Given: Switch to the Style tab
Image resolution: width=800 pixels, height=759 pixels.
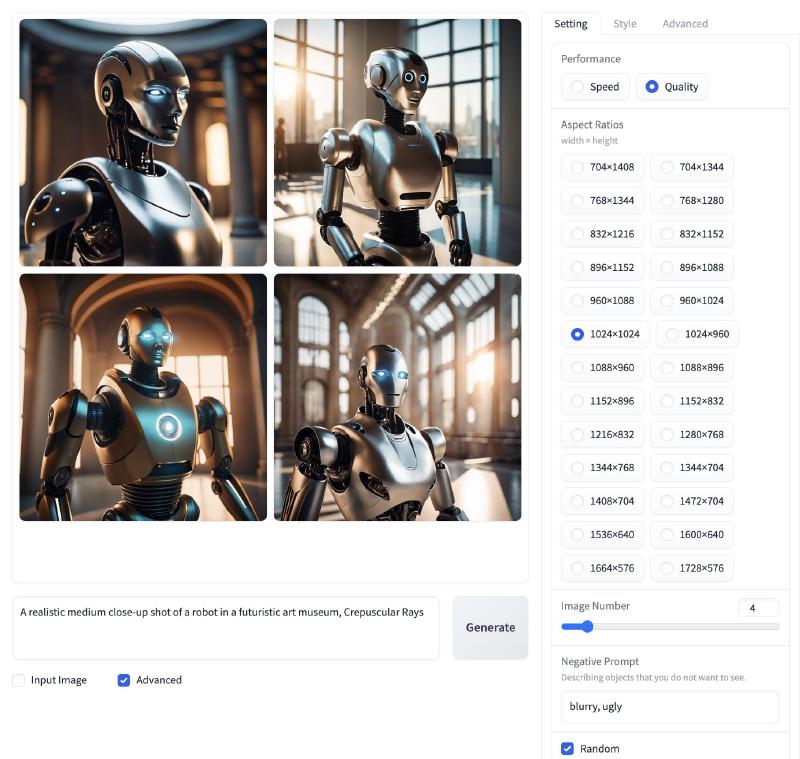Looking at the screenshot, I should 624,24.
